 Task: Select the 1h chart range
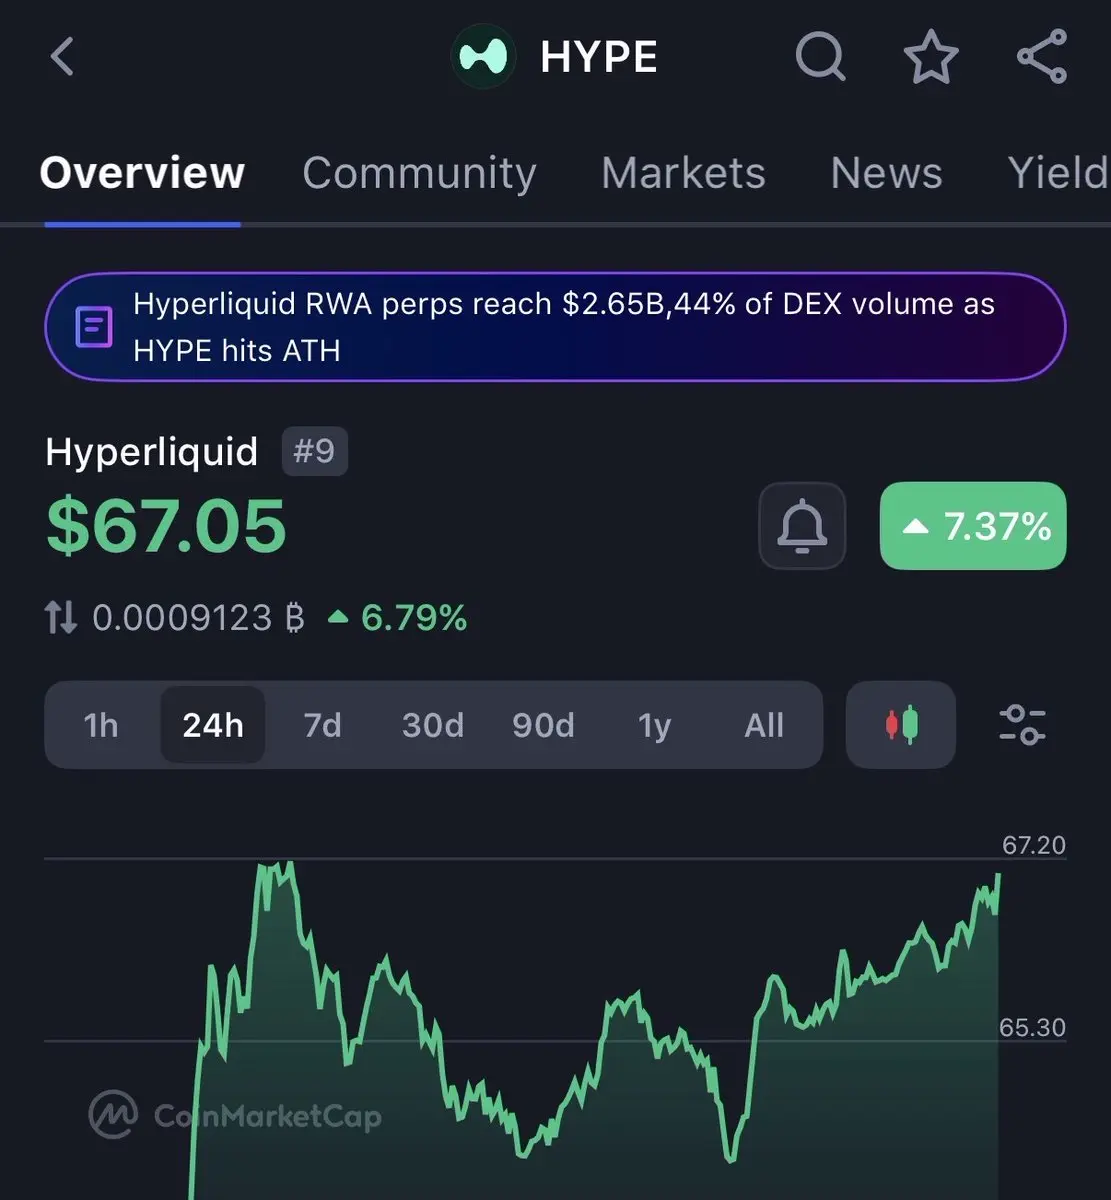coord(101,725)
